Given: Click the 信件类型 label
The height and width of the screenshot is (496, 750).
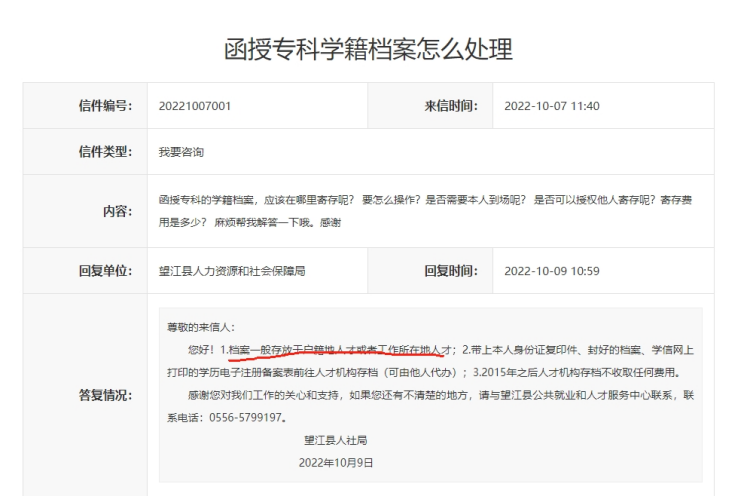Looking at the screenshot, I should click(x=105, y=152).
